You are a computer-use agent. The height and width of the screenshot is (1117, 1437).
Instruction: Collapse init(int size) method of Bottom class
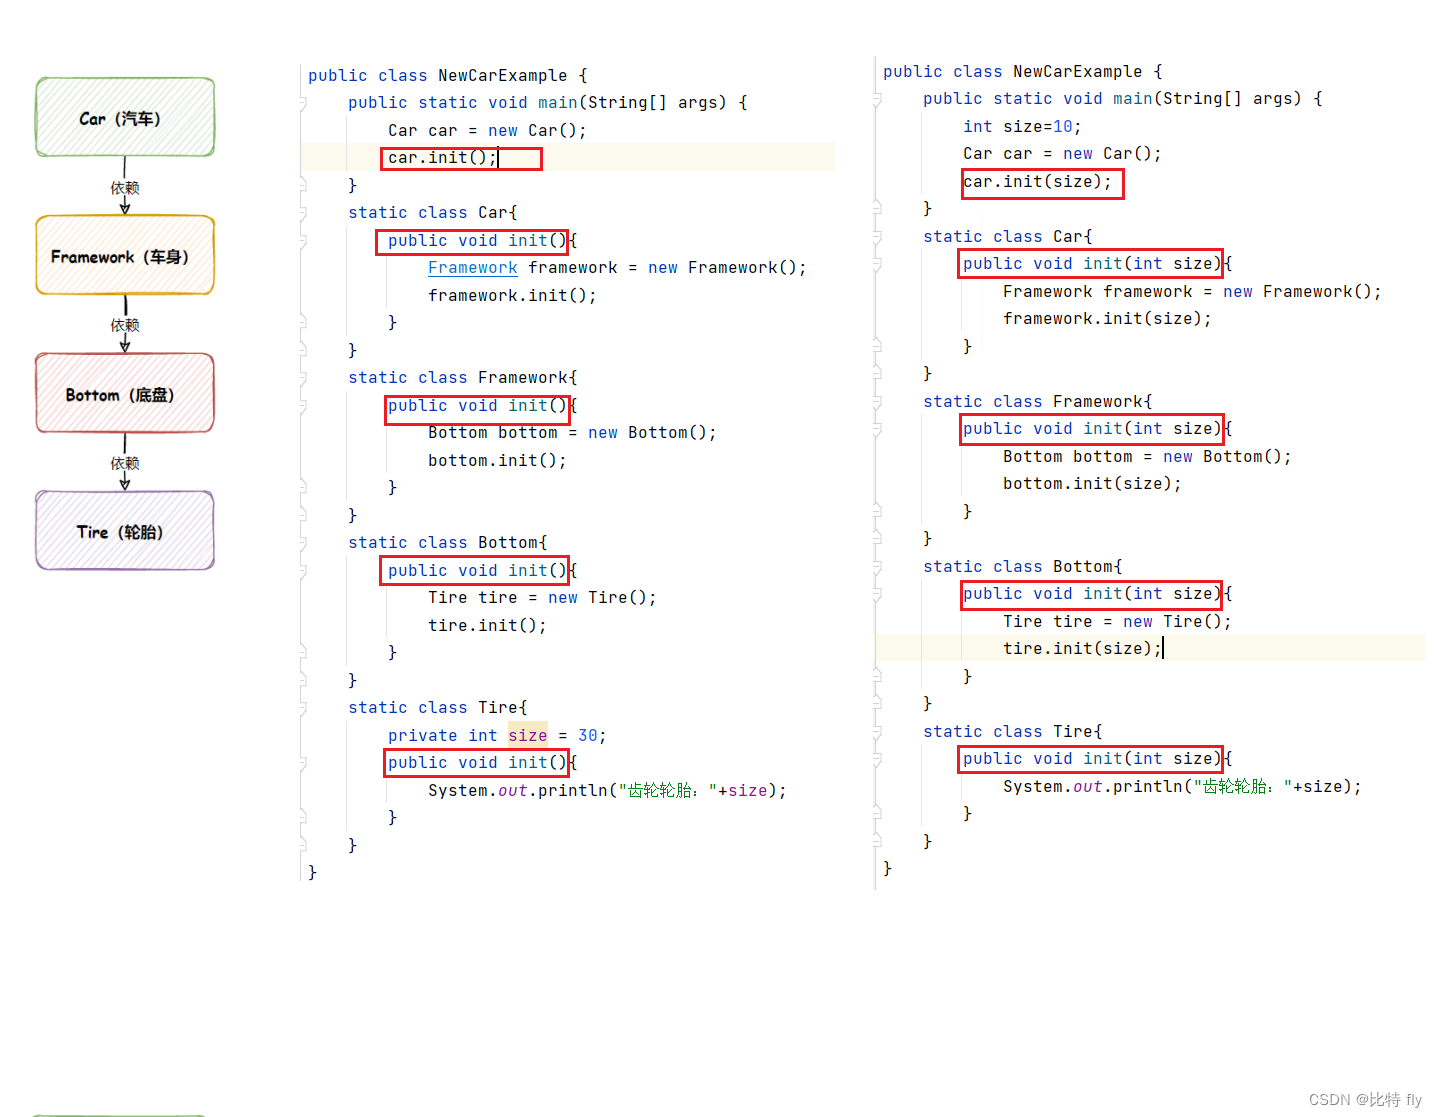pyautogui.click(x=877, y=594)
